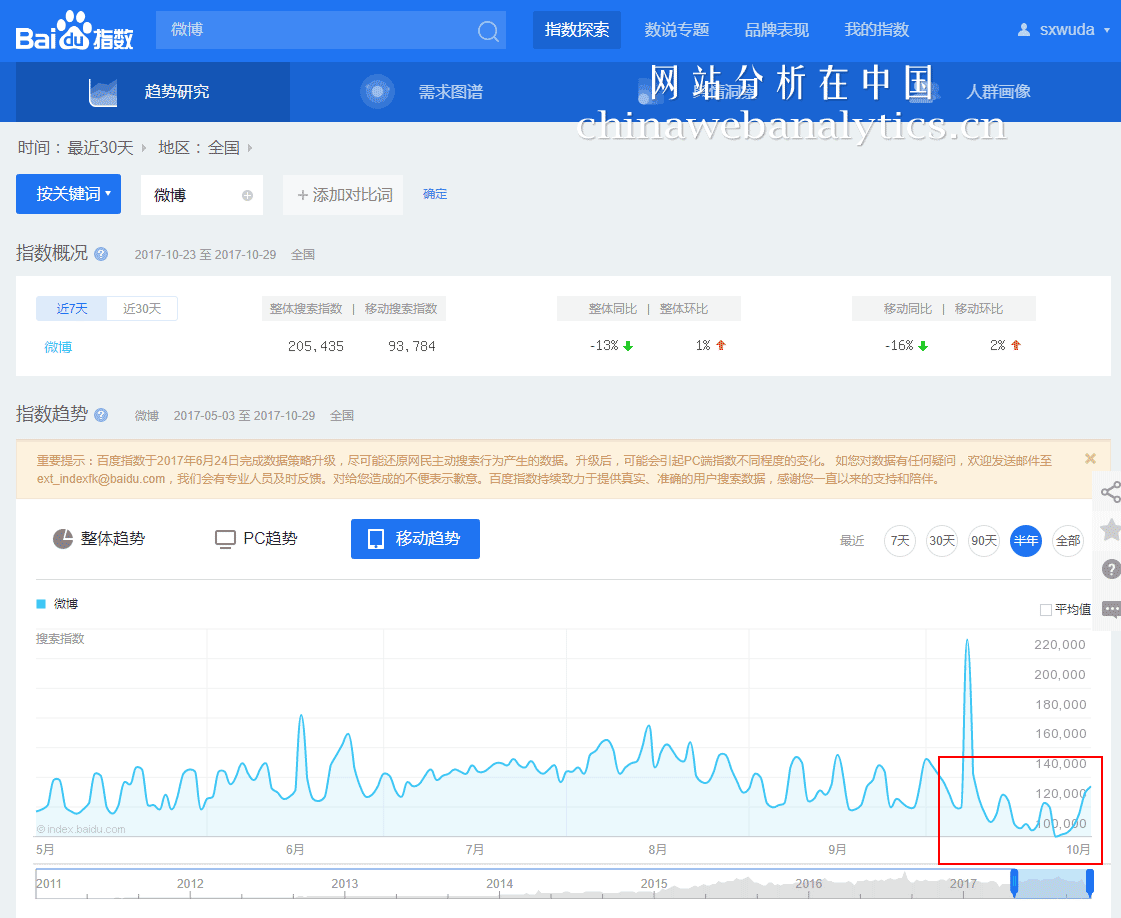Enable the 平均值 checkbox

click(x=1046, y=609)
